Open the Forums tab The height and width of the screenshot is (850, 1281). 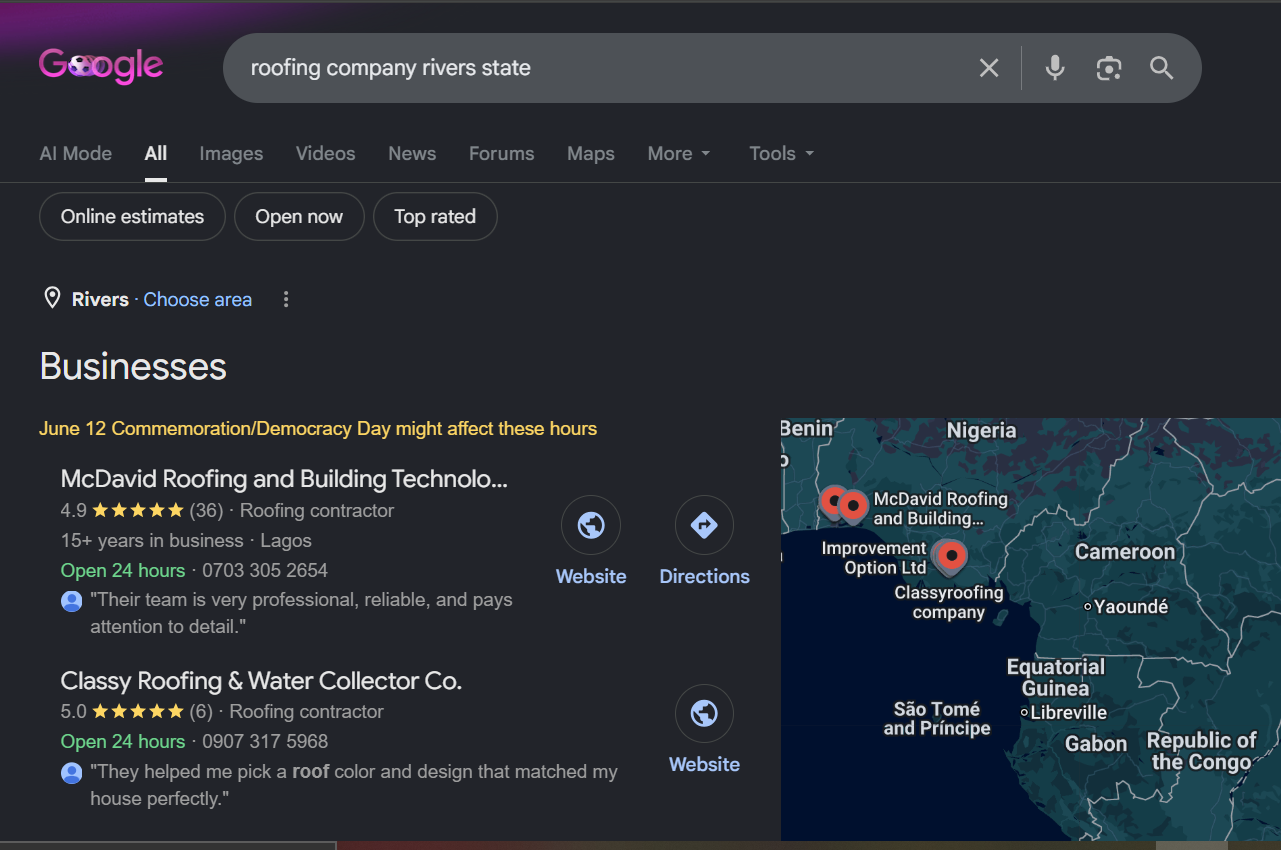click(502, 153)
